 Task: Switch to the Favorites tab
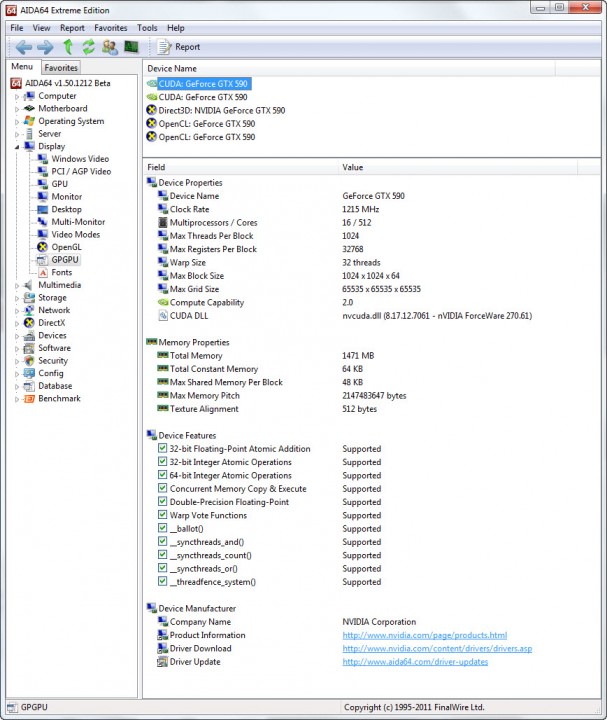[61, 68]
